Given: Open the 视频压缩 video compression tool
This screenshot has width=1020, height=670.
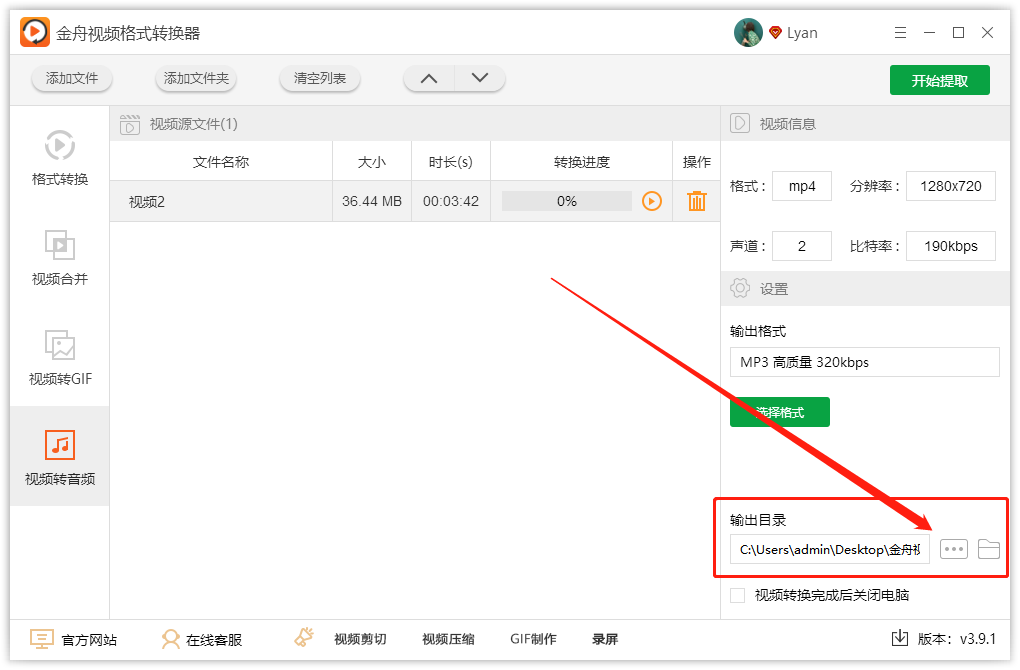Looking at the screenshot, I should pos(448,639).
